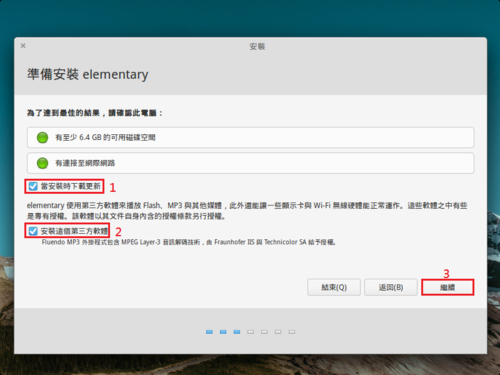Image resolution: width=500 pixels, height=375 pixels.
Task: Click the fourth empty progress step dot
Action: click(251, 332)
